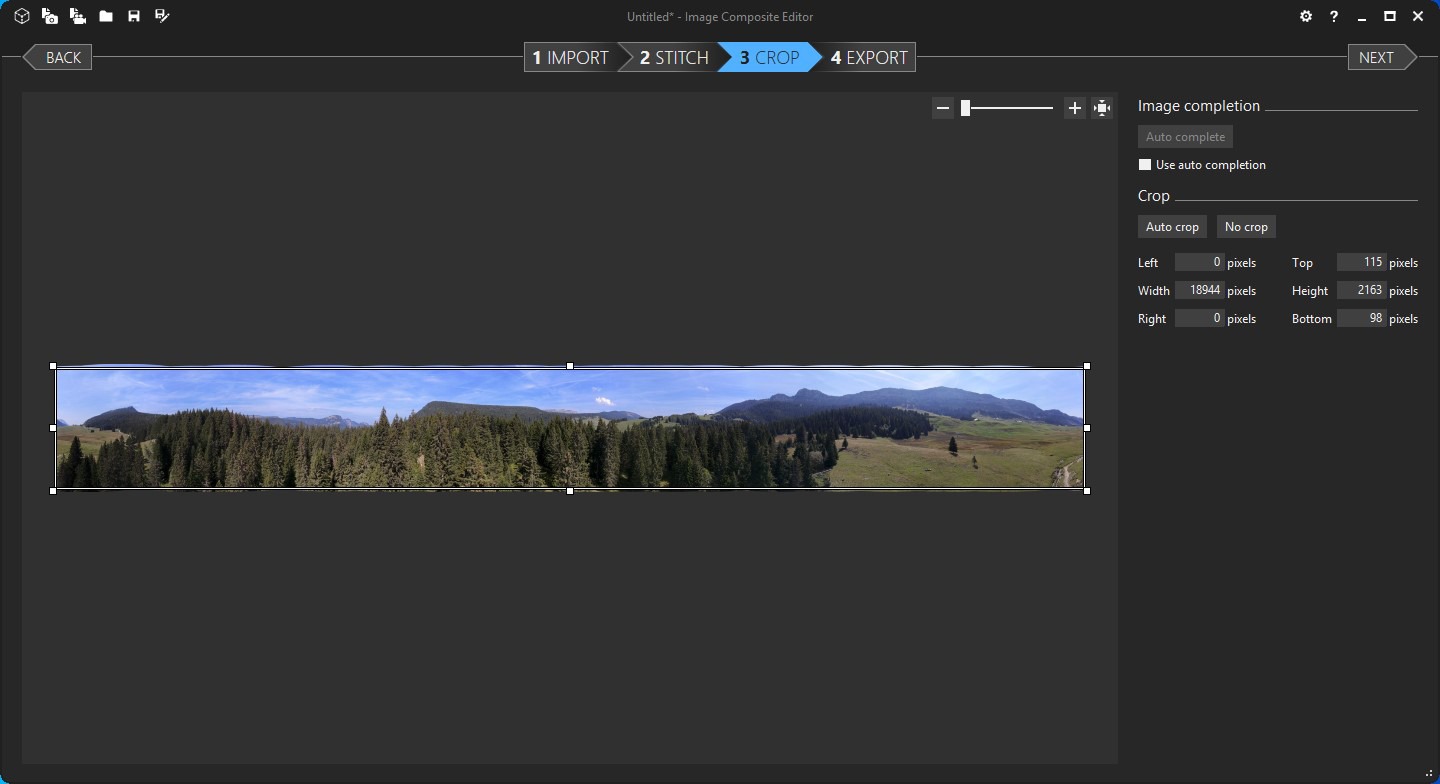Click the stitched panorama preview image
This screenshot has height=784, width=1440.
(x=570, y=428)
